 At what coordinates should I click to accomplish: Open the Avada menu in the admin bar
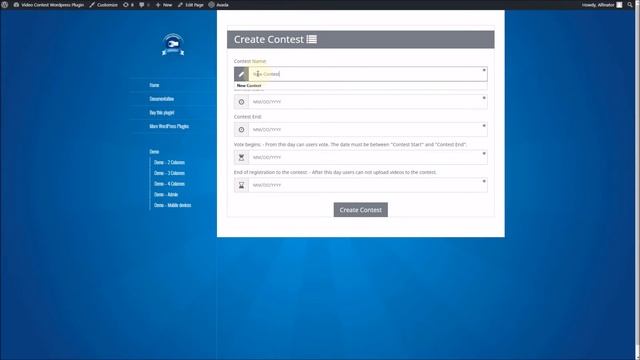218,5
